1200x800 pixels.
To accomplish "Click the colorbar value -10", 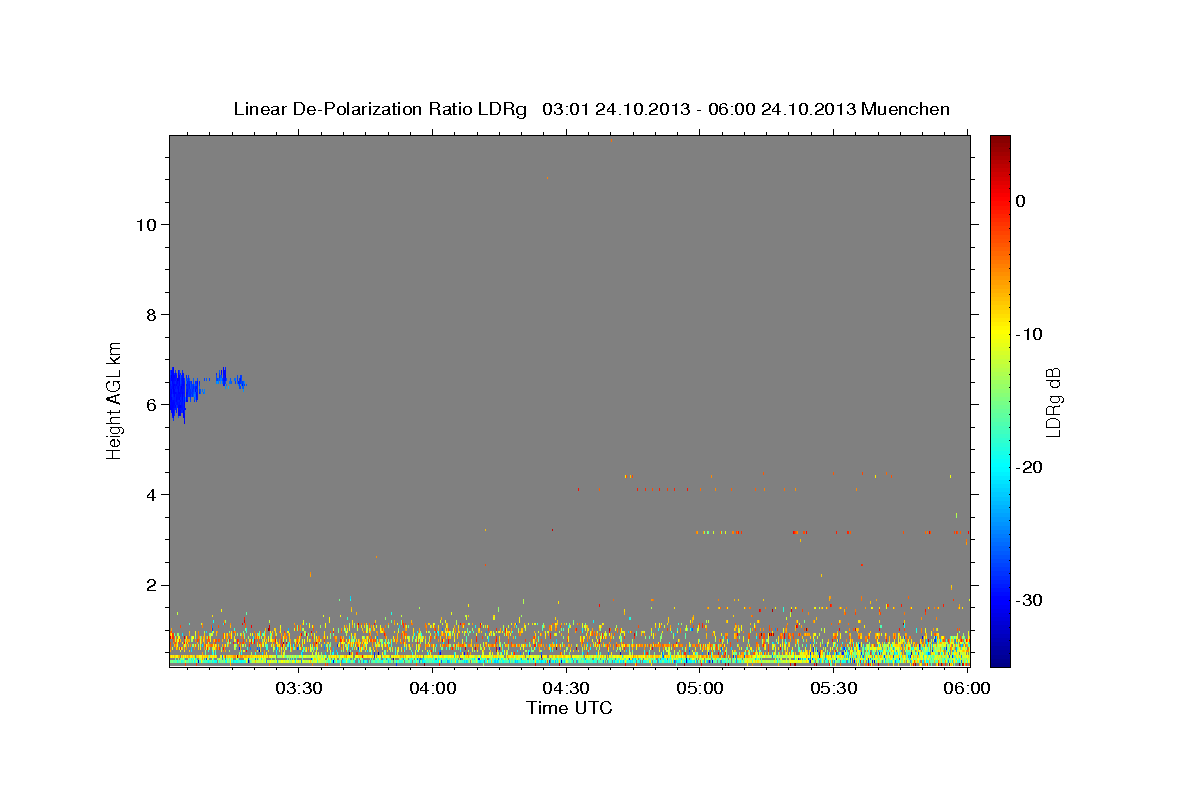I will pyautogui.click(x=1029, y=334).
